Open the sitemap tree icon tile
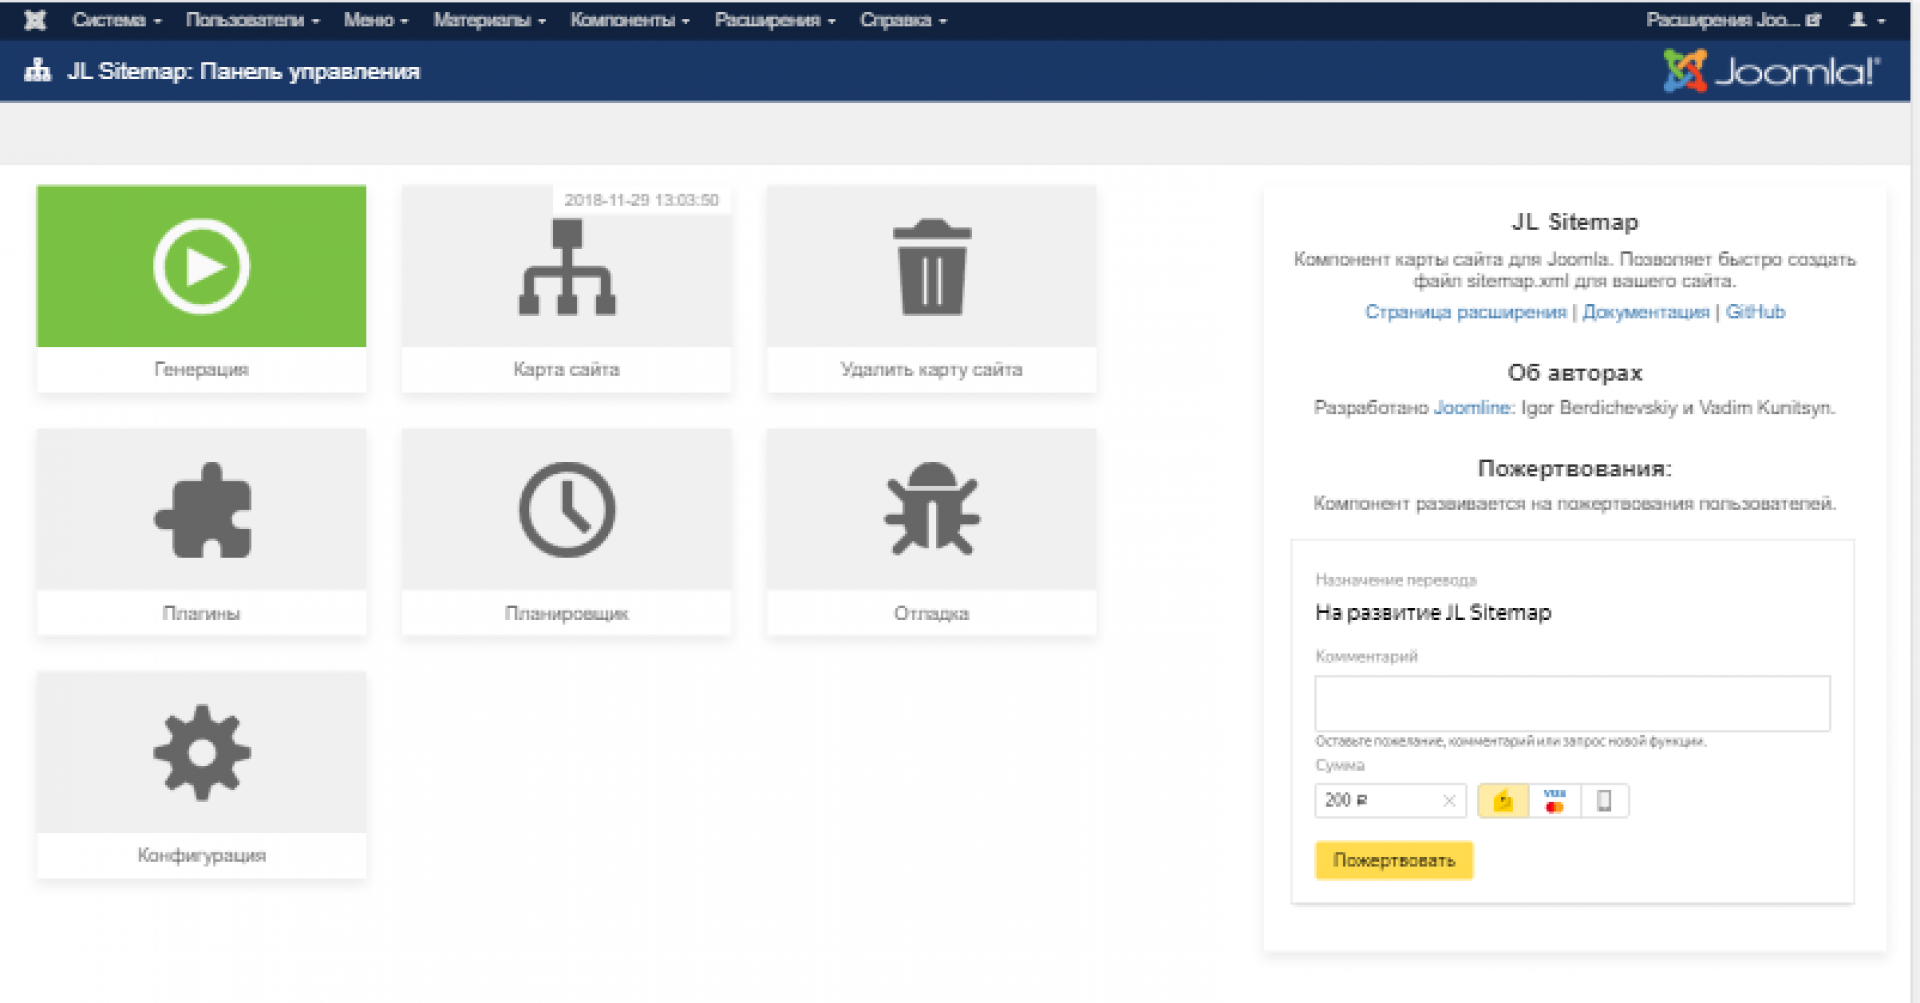1920x1003 pixels. point(567,267)
